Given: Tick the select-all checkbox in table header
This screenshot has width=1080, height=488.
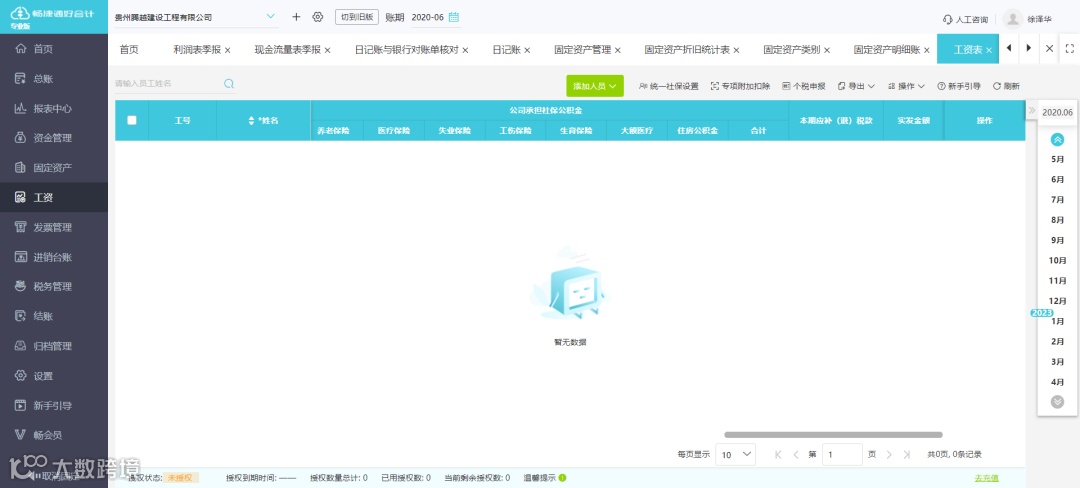Looking at the screenshot, I should click(x=132, y=120).
